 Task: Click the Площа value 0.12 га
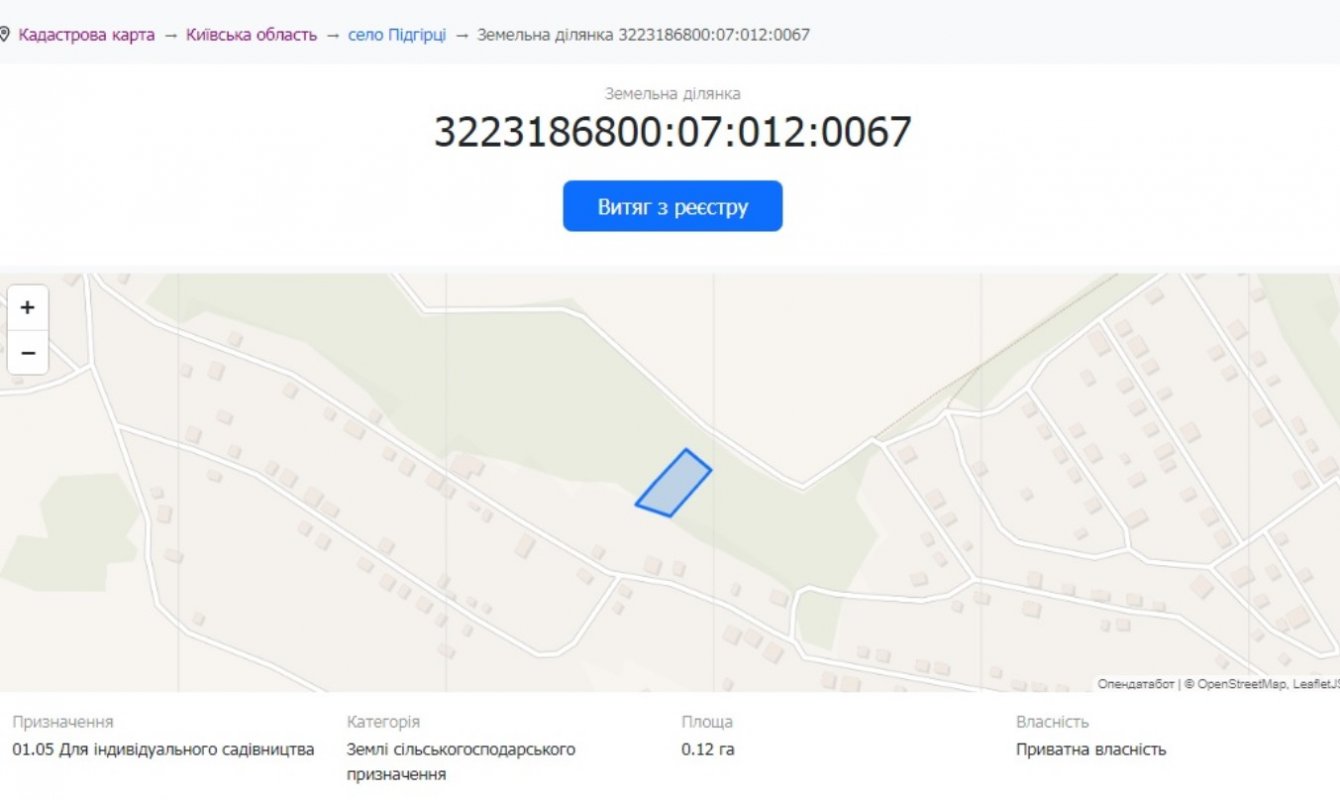tap(707, 749)
